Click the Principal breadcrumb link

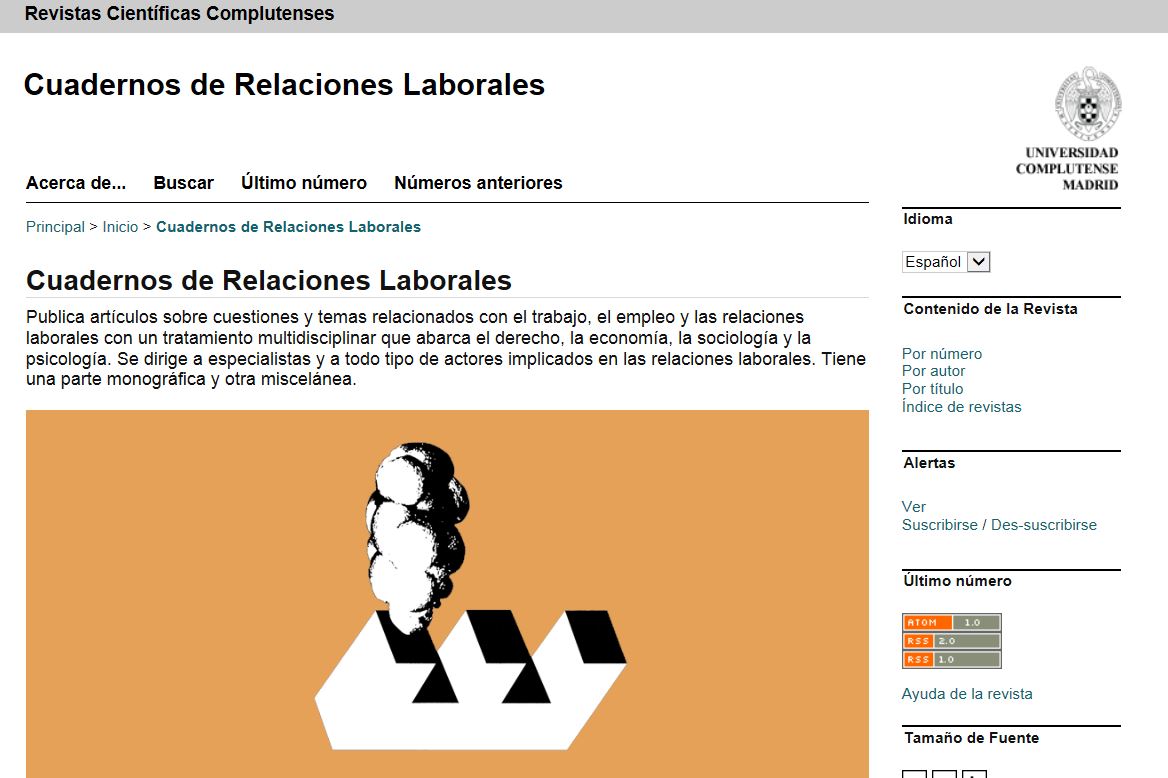pyautogui.click(x=55, y=227)
